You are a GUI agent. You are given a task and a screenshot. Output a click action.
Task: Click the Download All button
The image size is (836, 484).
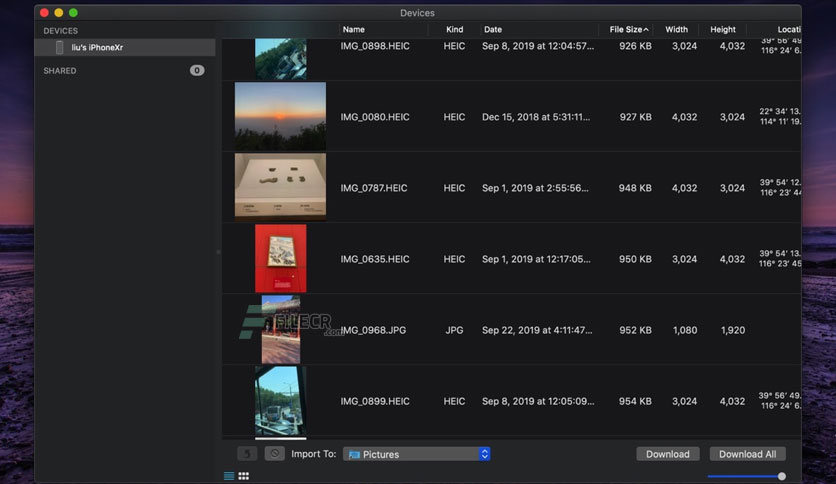pos(747,454)
